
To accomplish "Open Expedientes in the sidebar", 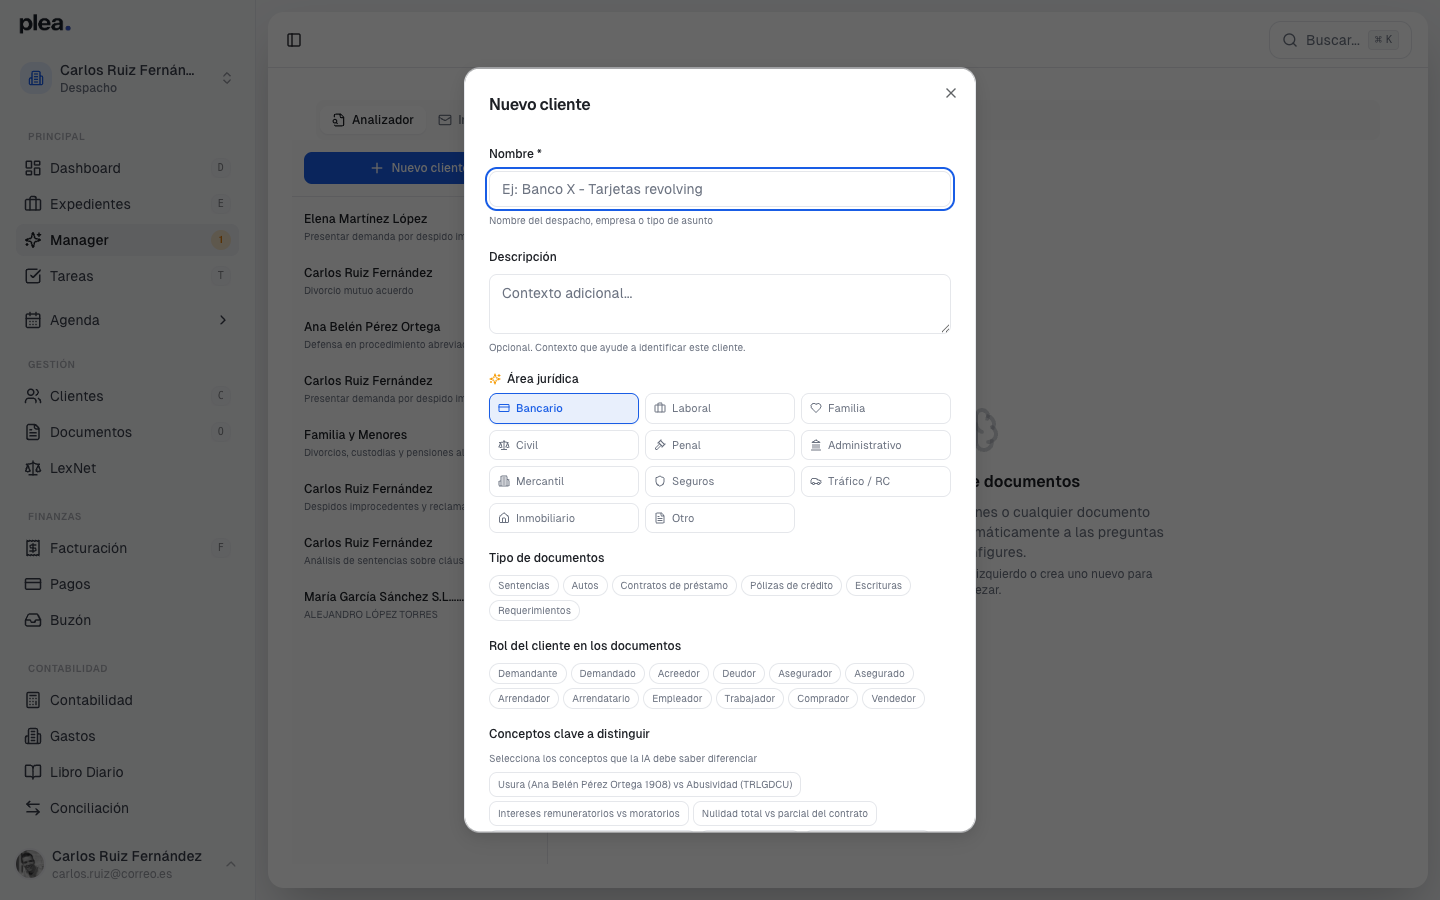I will coord(128,204).
